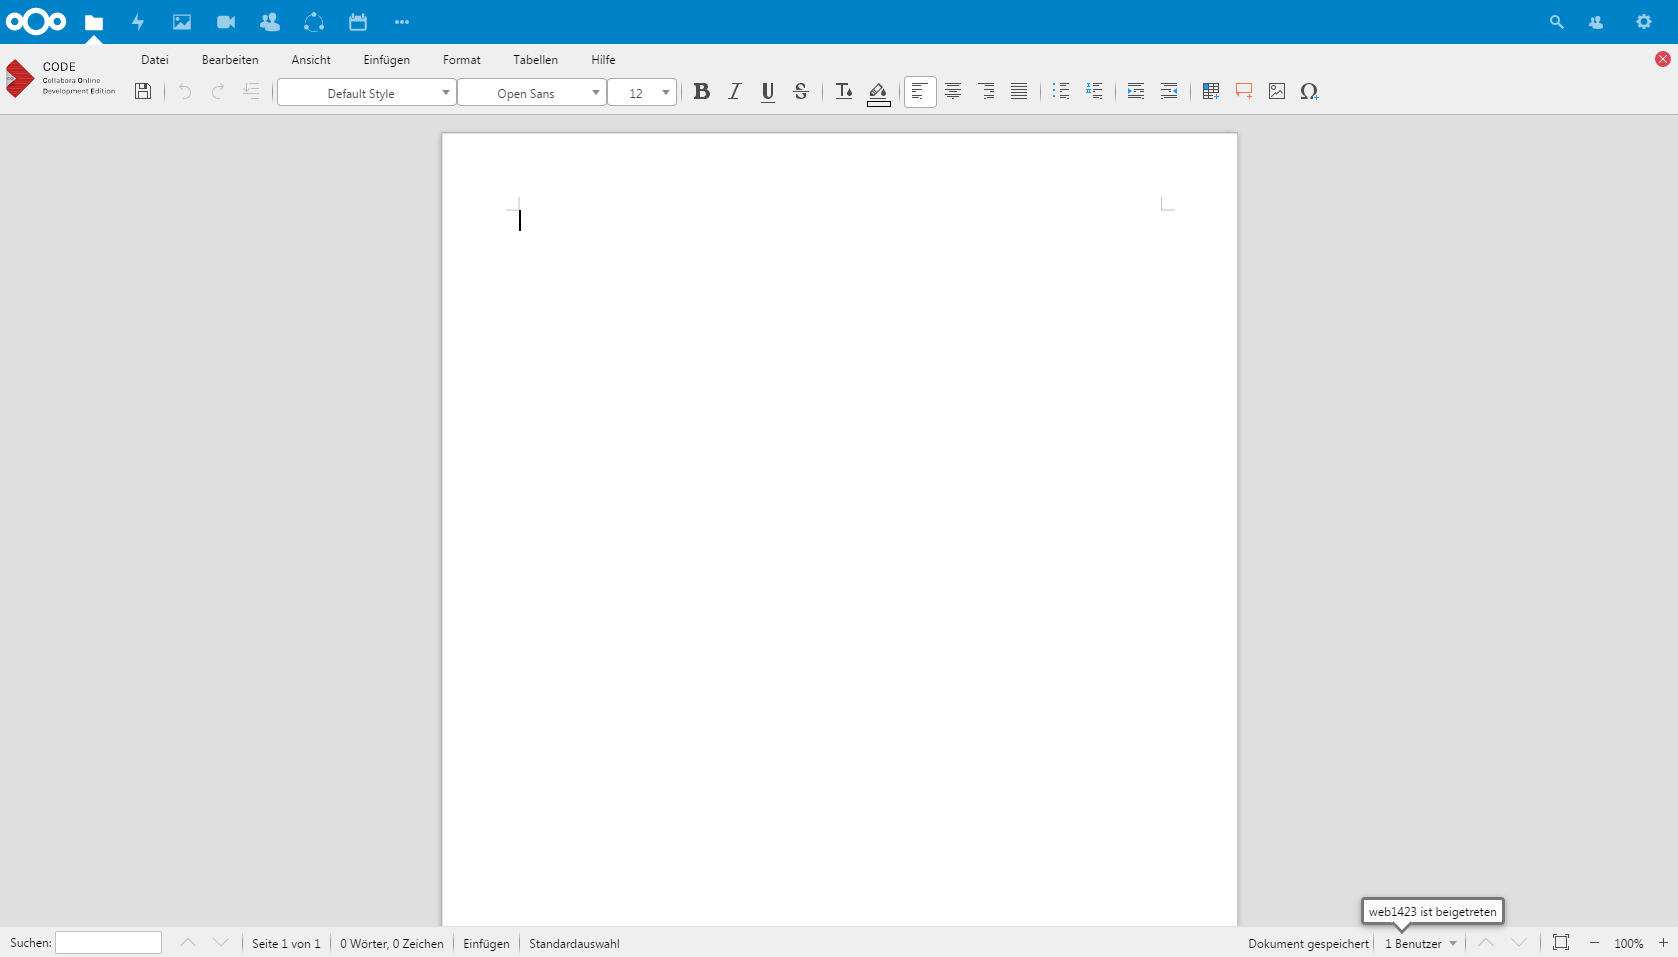Click the fit to width zoom icon
The width and height of the screenshot is (1678, 957).
(1561, 942)
